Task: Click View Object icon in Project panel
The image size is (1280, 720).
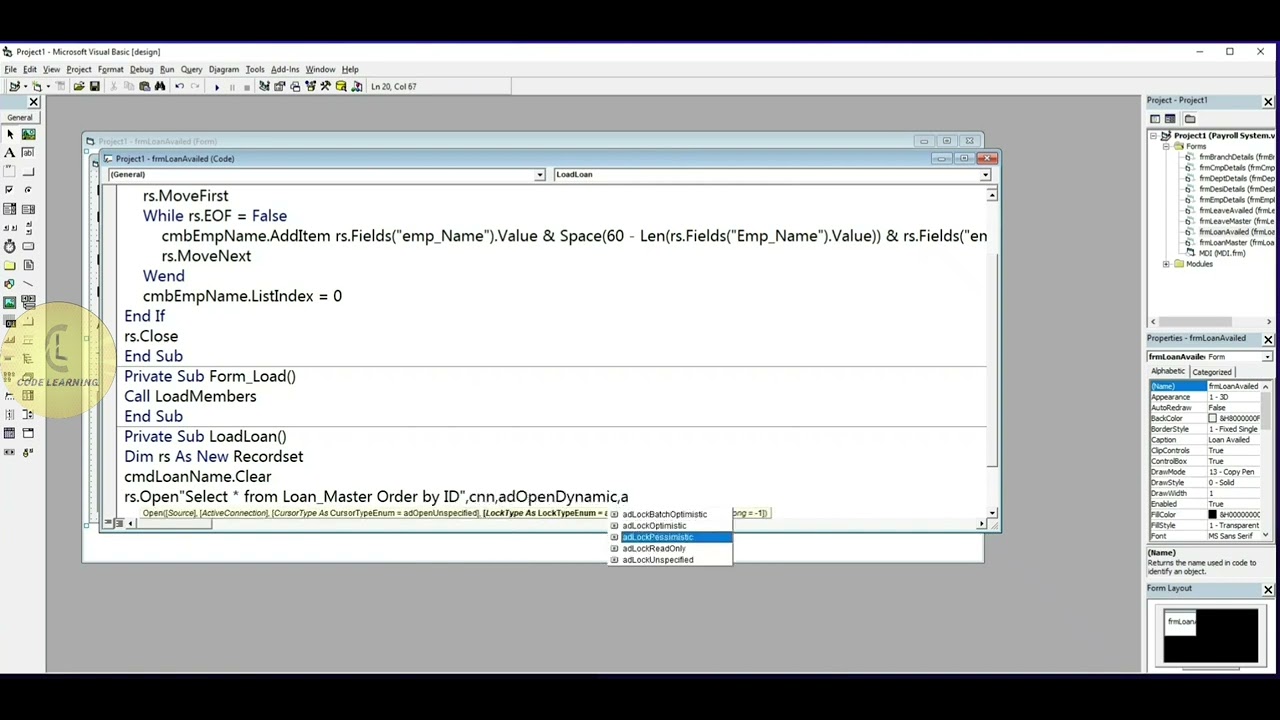Action: pyautogui.click(x=1170, y=119)
